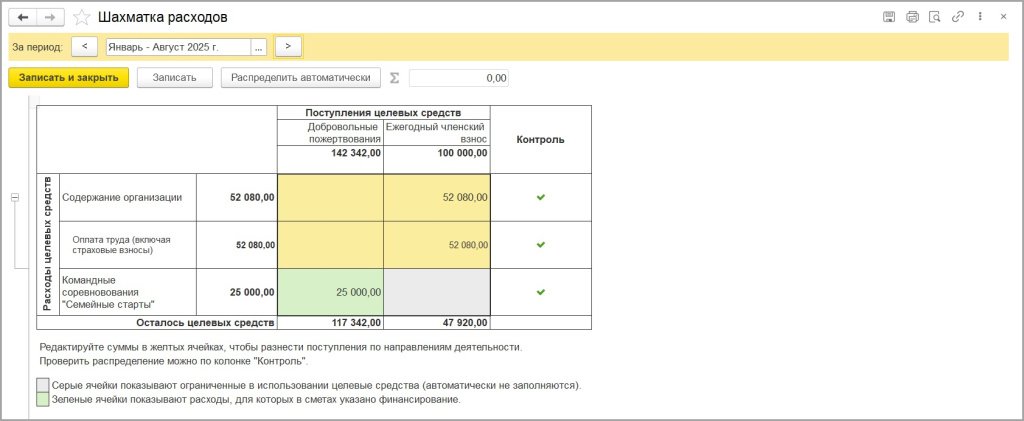Click the save floppy disk icon

pos(889,17)
